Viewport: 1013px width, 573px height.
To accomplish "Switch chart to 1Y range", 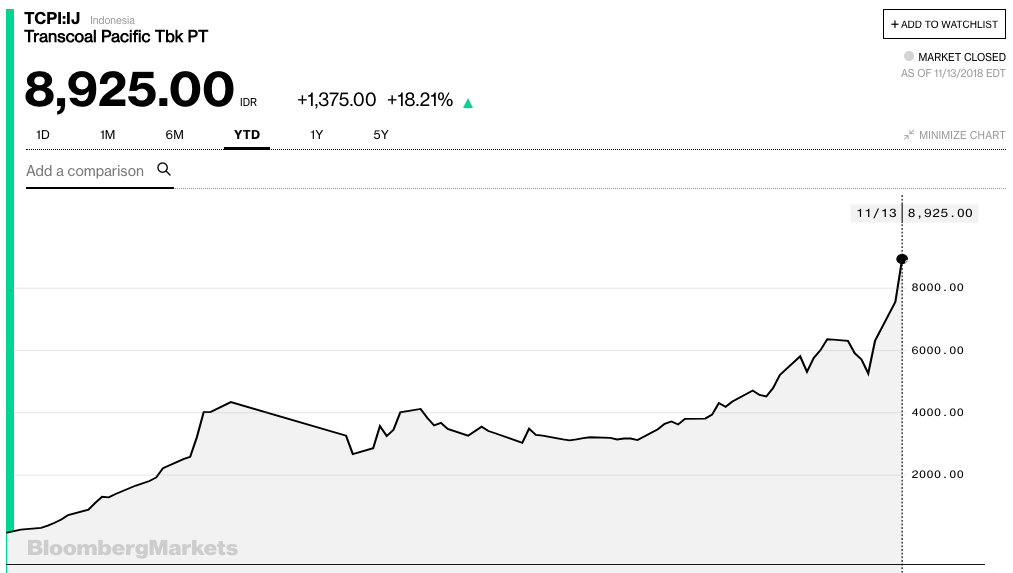I will click(x=316, y=135).
